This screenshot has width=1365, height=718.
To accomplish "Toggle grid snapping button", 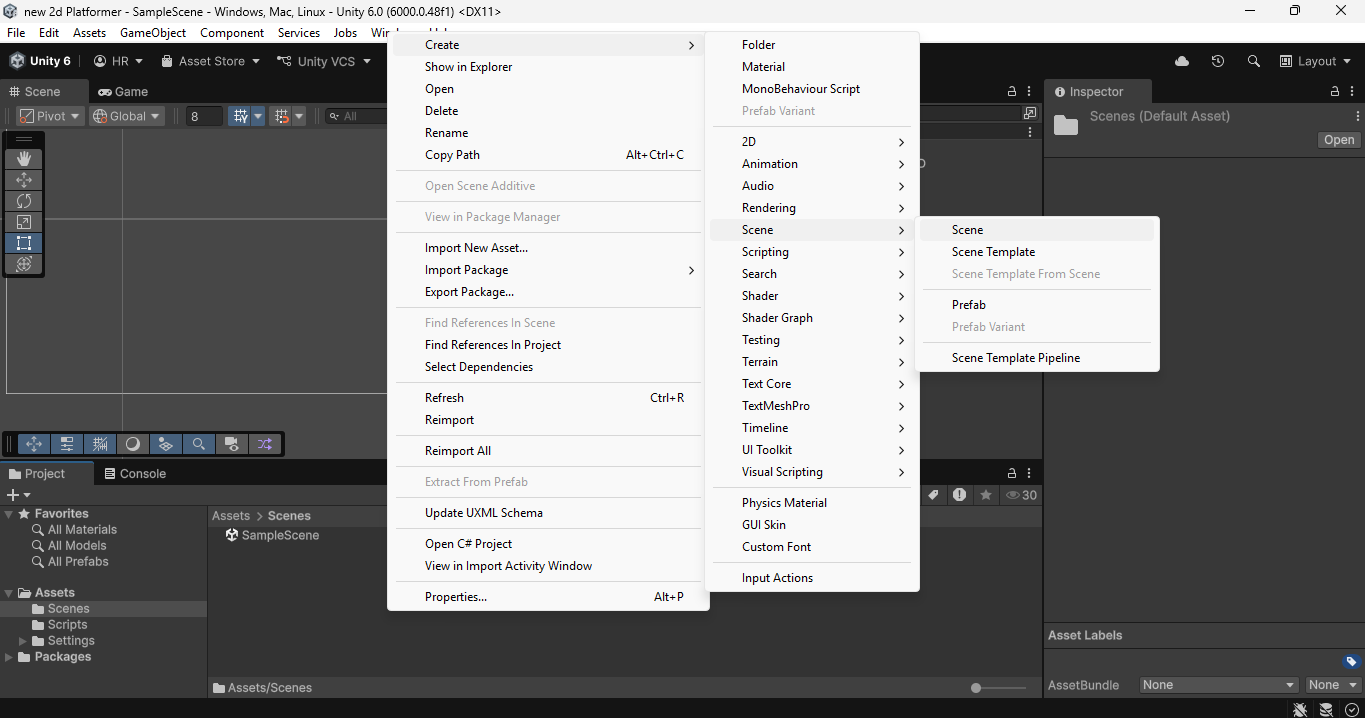I will [281, 116].
